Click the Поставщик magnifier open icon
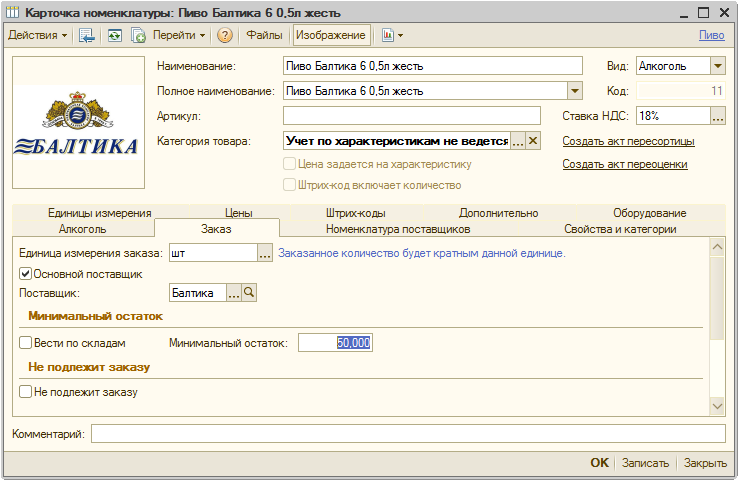This screenshot has width=738, height=480. click(249, 293)
